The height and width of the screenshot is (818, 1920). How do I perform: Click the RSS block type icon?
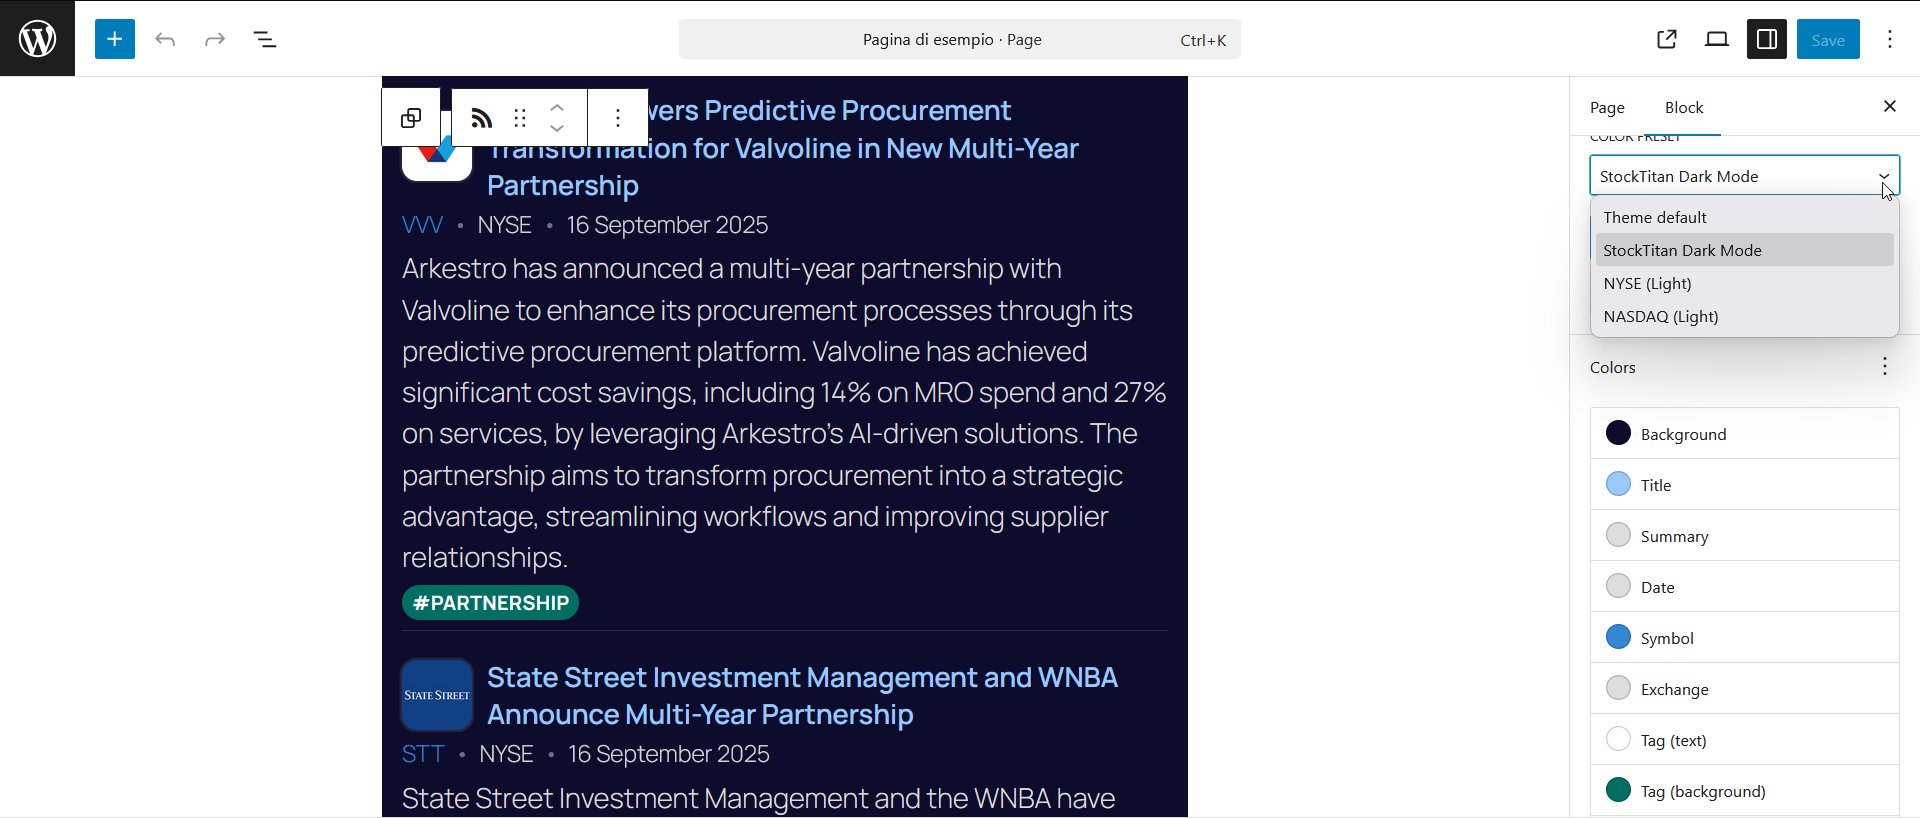pos(481,118)
